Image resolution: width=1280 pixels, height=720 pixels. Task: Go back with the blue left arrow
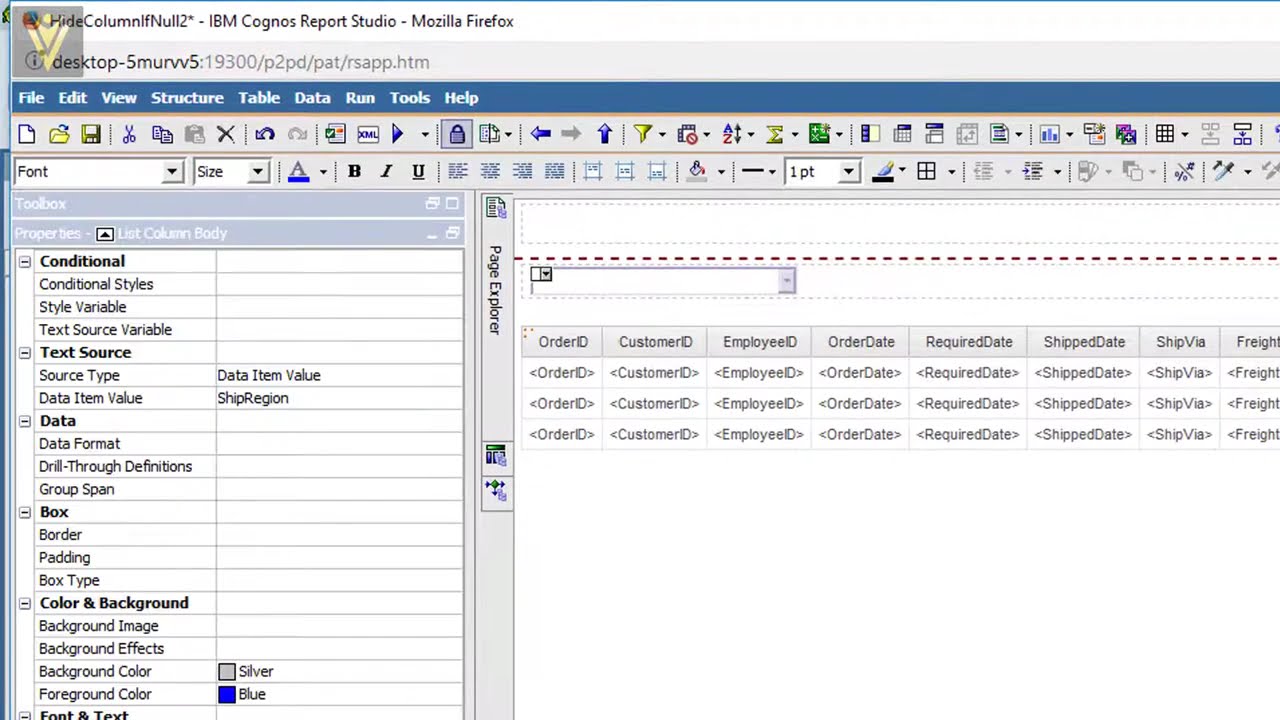click(x=541, y=134)
